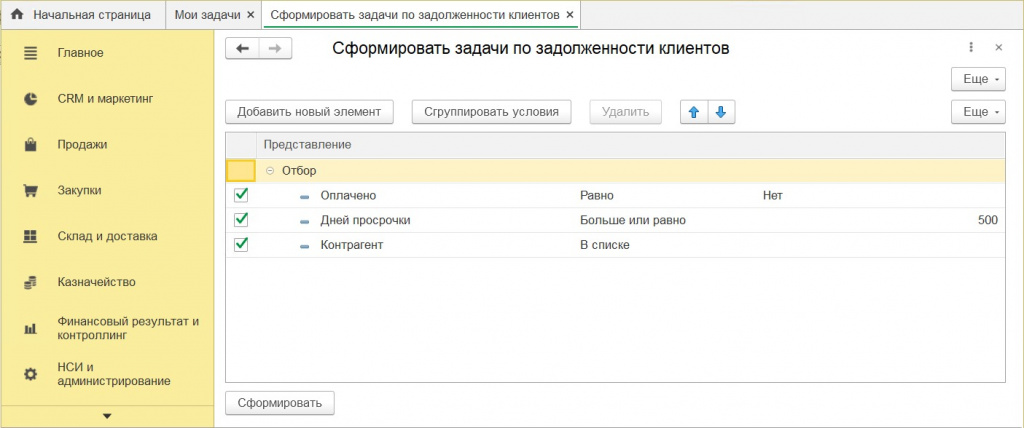Go back with the left arrow button
This screenshot has width=1024, height=428.
click(242, 48)
